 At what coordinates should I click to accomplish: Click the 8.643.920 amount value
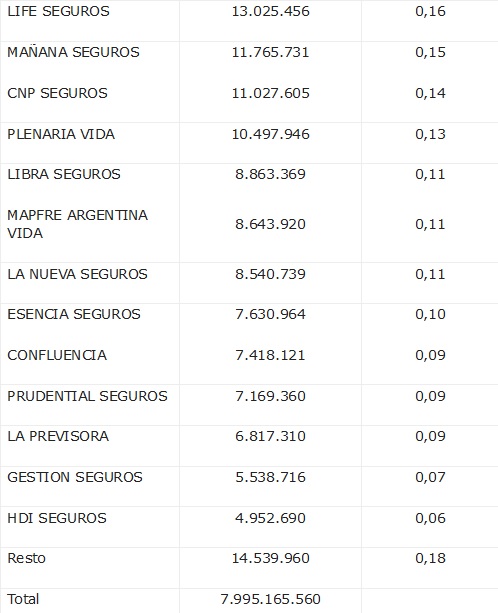coord(270,224)
